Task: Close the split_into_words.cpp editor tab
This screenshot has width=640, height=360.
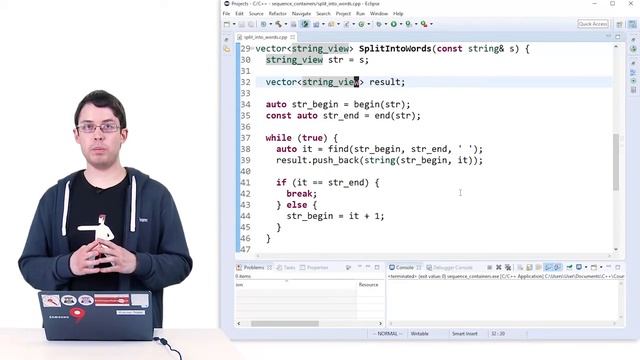Action: (293, 37)
